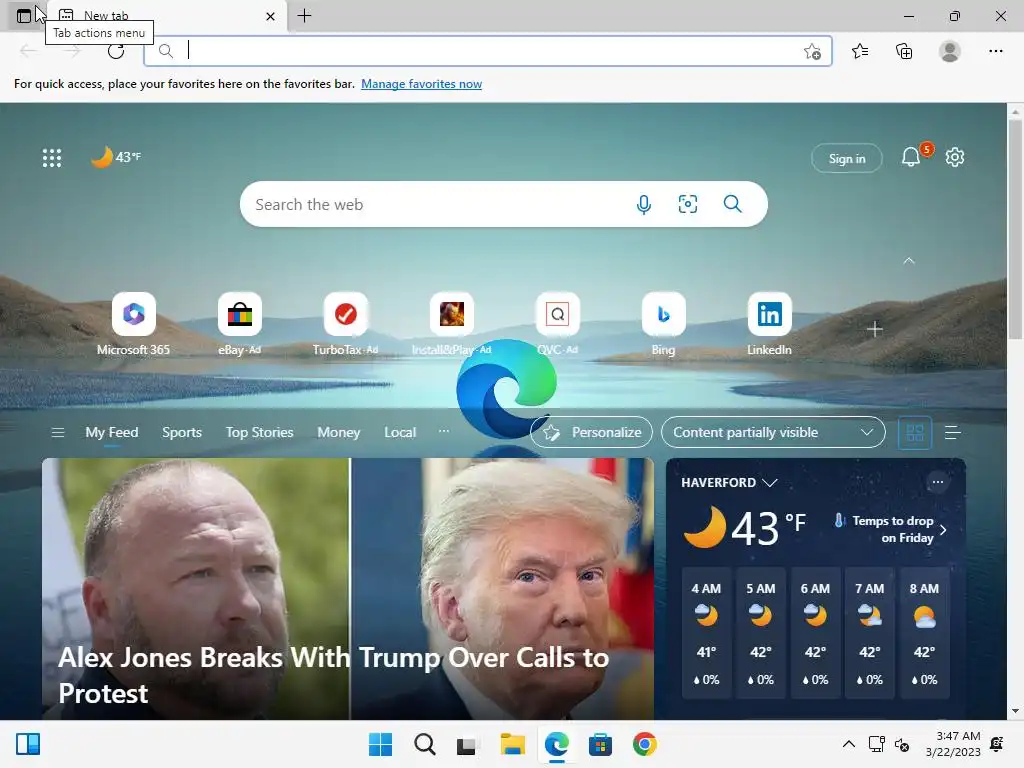
Task: Switch to the Sports tab
Action: (182, 432)
